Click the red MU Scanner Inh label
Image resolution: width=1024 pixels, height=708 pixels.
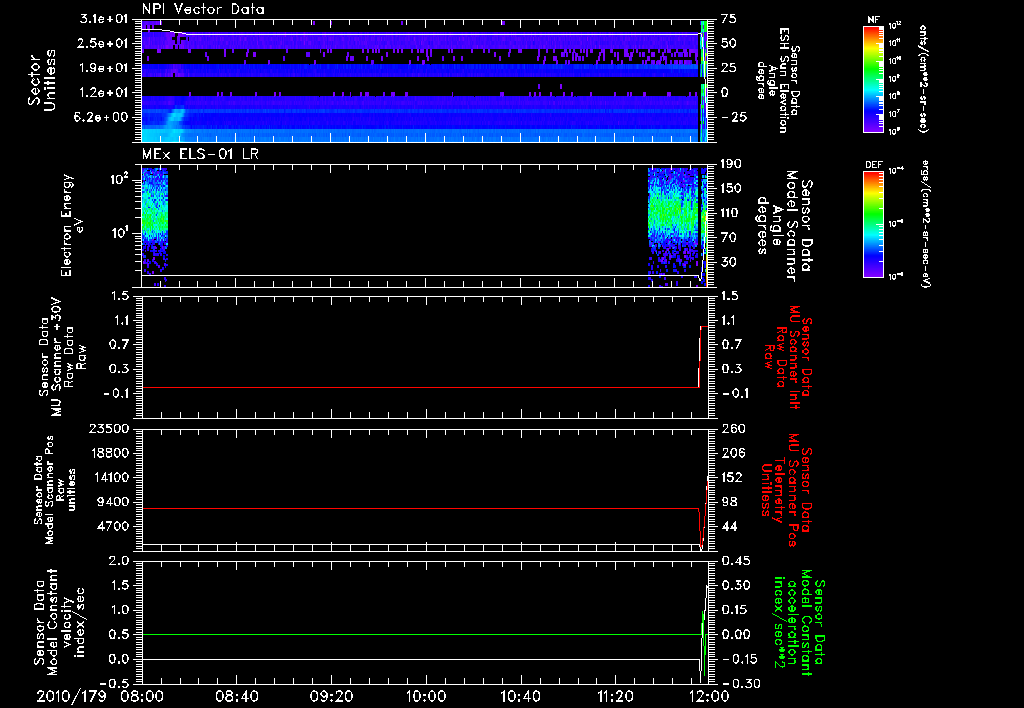(x=788, y=357)
